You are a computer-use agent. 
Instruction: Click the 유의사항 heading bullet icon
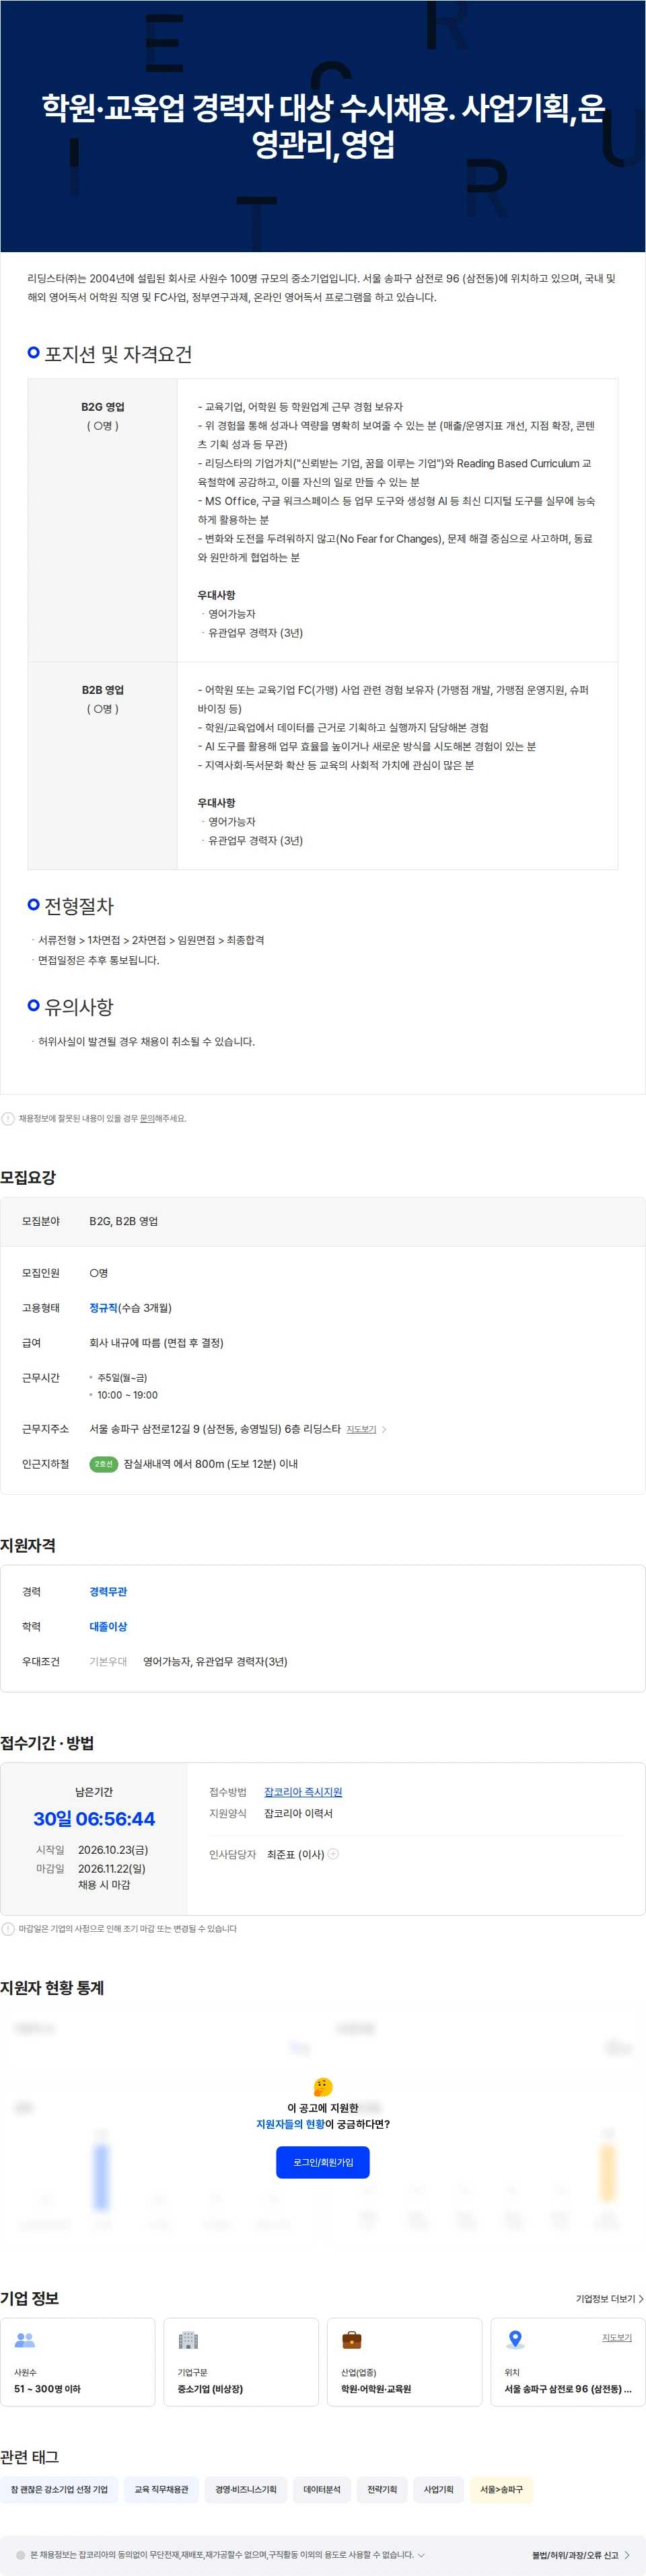(x=33, y=1005)
